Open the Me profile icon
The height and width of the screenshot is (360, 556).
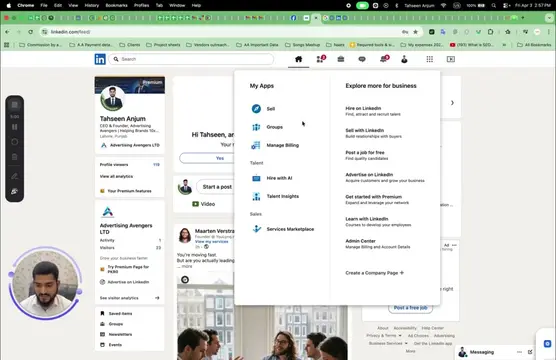coord(404,59)
